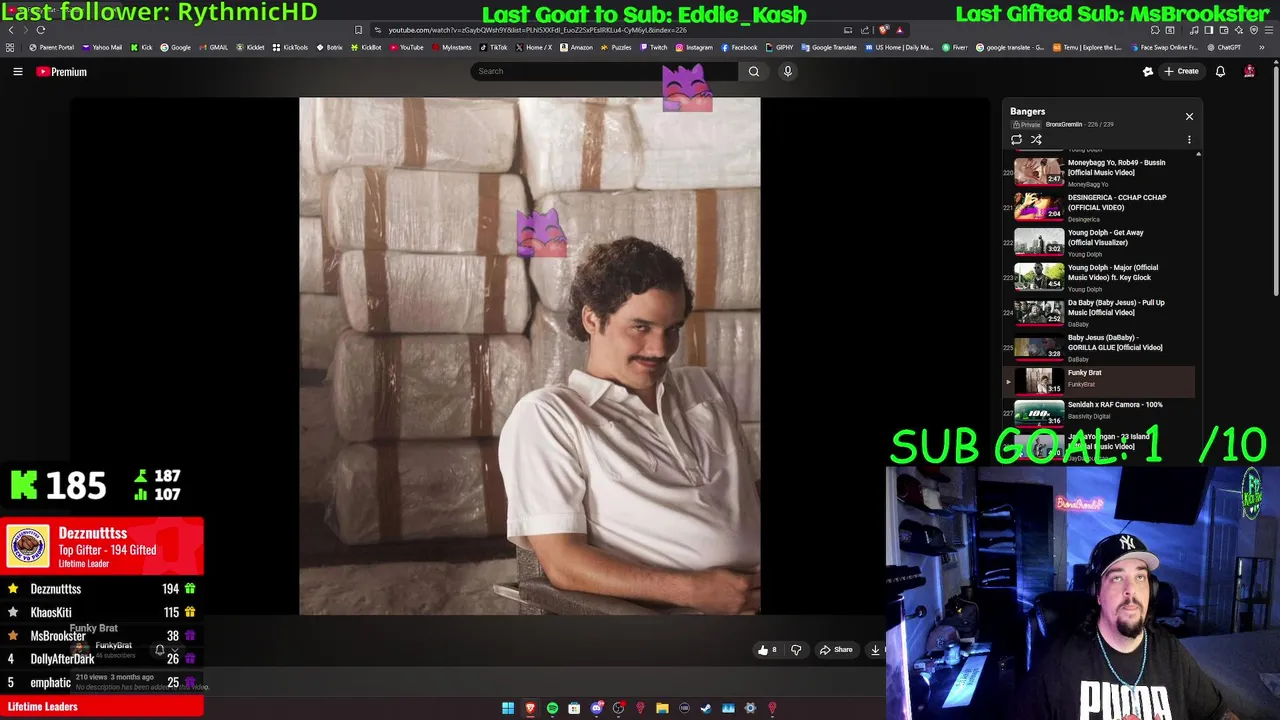Open KickBot bookmark
The width and height of the screenshot is (1280, 720).
point(366,47)
